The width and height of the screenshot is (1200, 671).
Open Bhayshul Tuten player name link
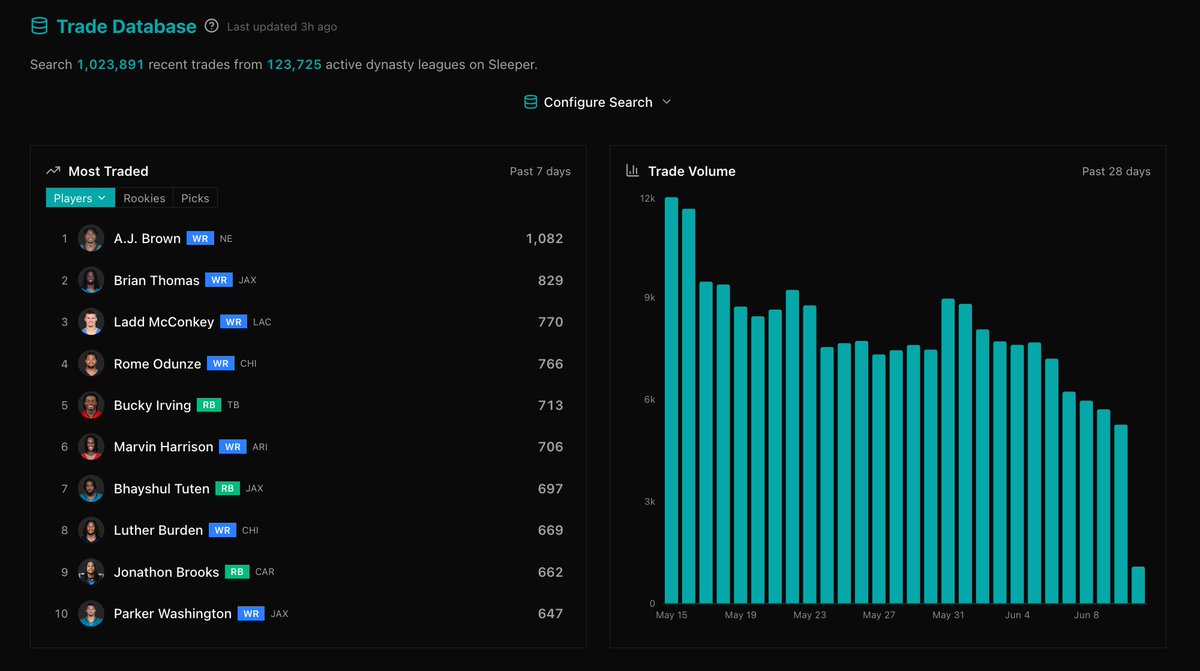click(x=162, y=489)
